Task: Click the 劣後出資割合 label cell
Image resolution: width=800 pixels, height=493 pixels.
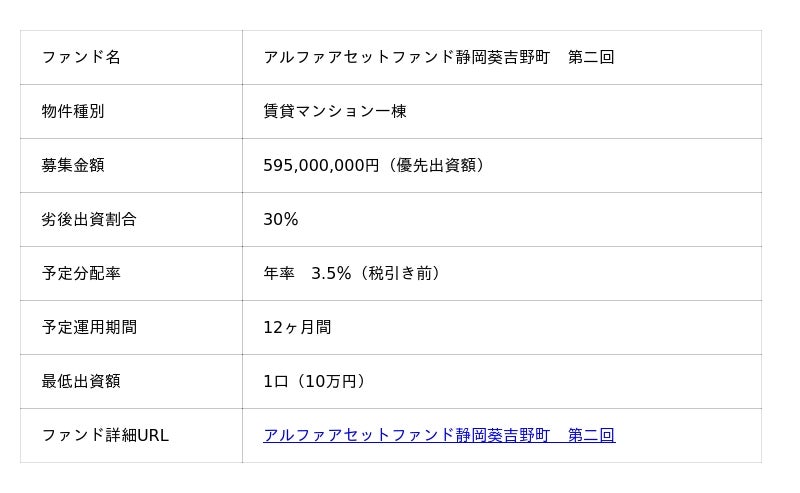Action: click(x=89, y=219)
